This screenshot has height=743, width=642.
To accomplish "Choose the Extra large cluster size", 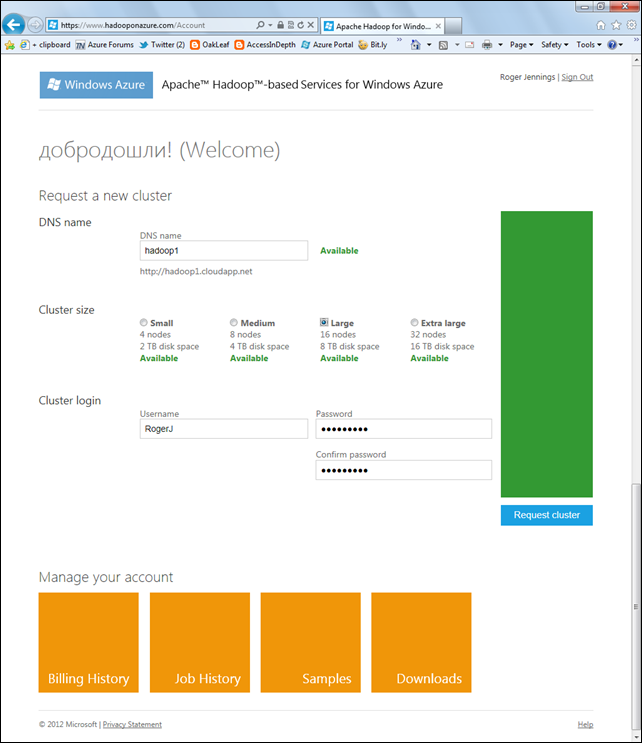I will tap(415, 323).
